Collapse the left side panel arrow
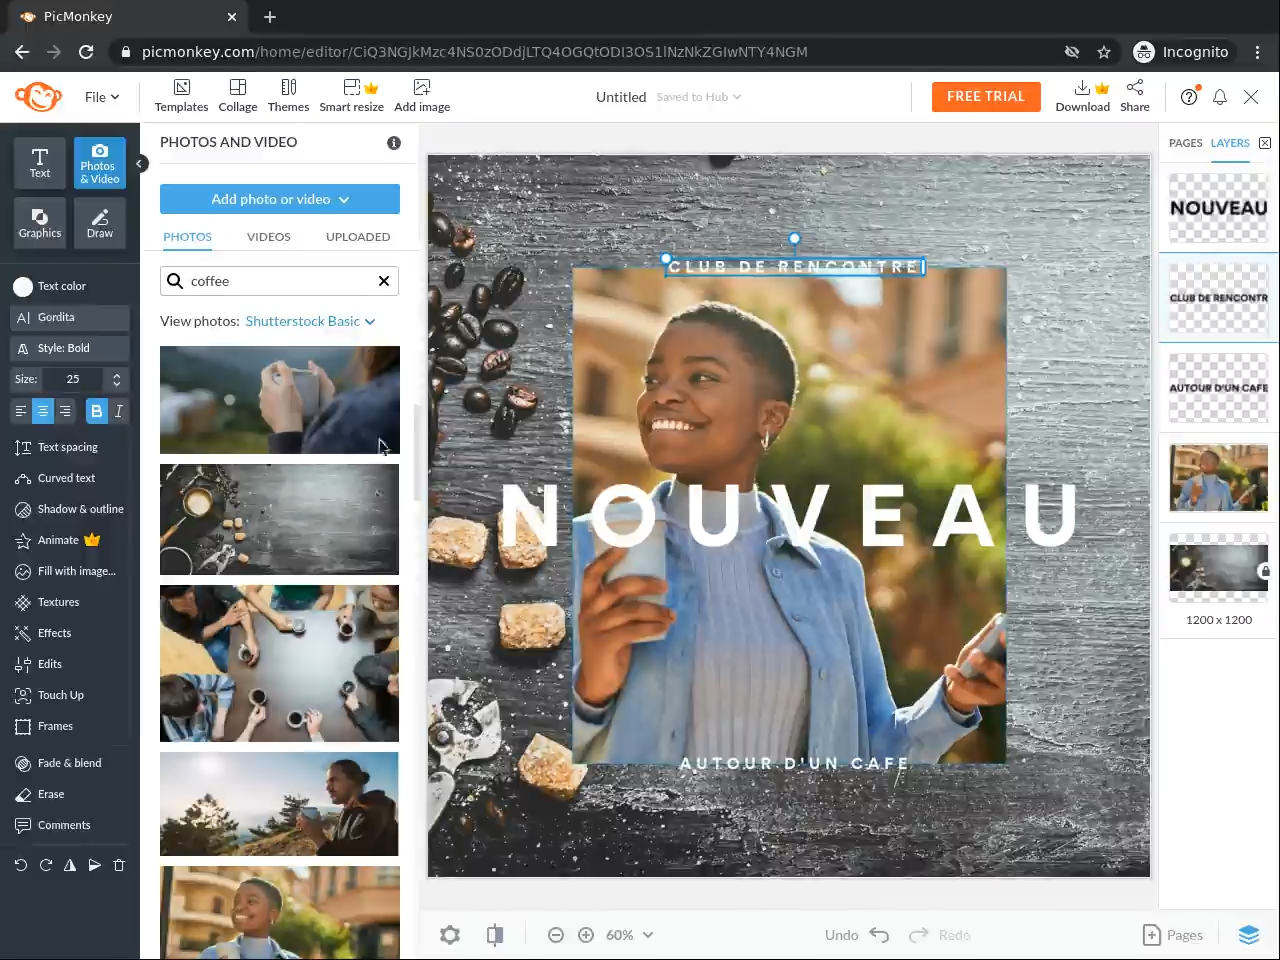1280x960 pixels. pyautogui.click(x=141, y=163)
